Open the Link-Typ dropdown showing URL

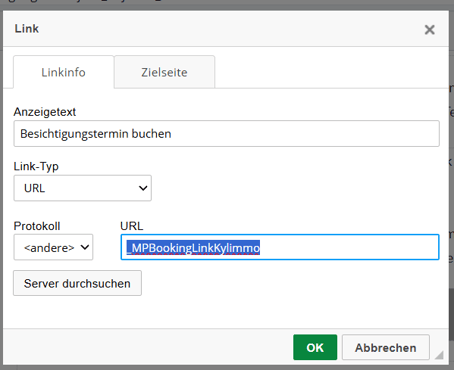click(x=83, y=188)
